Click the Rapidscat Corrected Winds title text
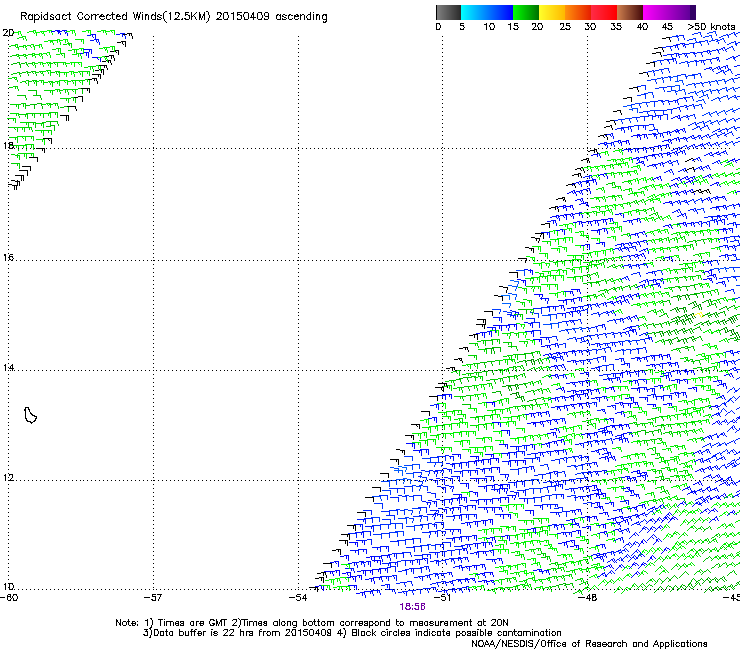This screenshot has width=740, height=650. (174, 17)
